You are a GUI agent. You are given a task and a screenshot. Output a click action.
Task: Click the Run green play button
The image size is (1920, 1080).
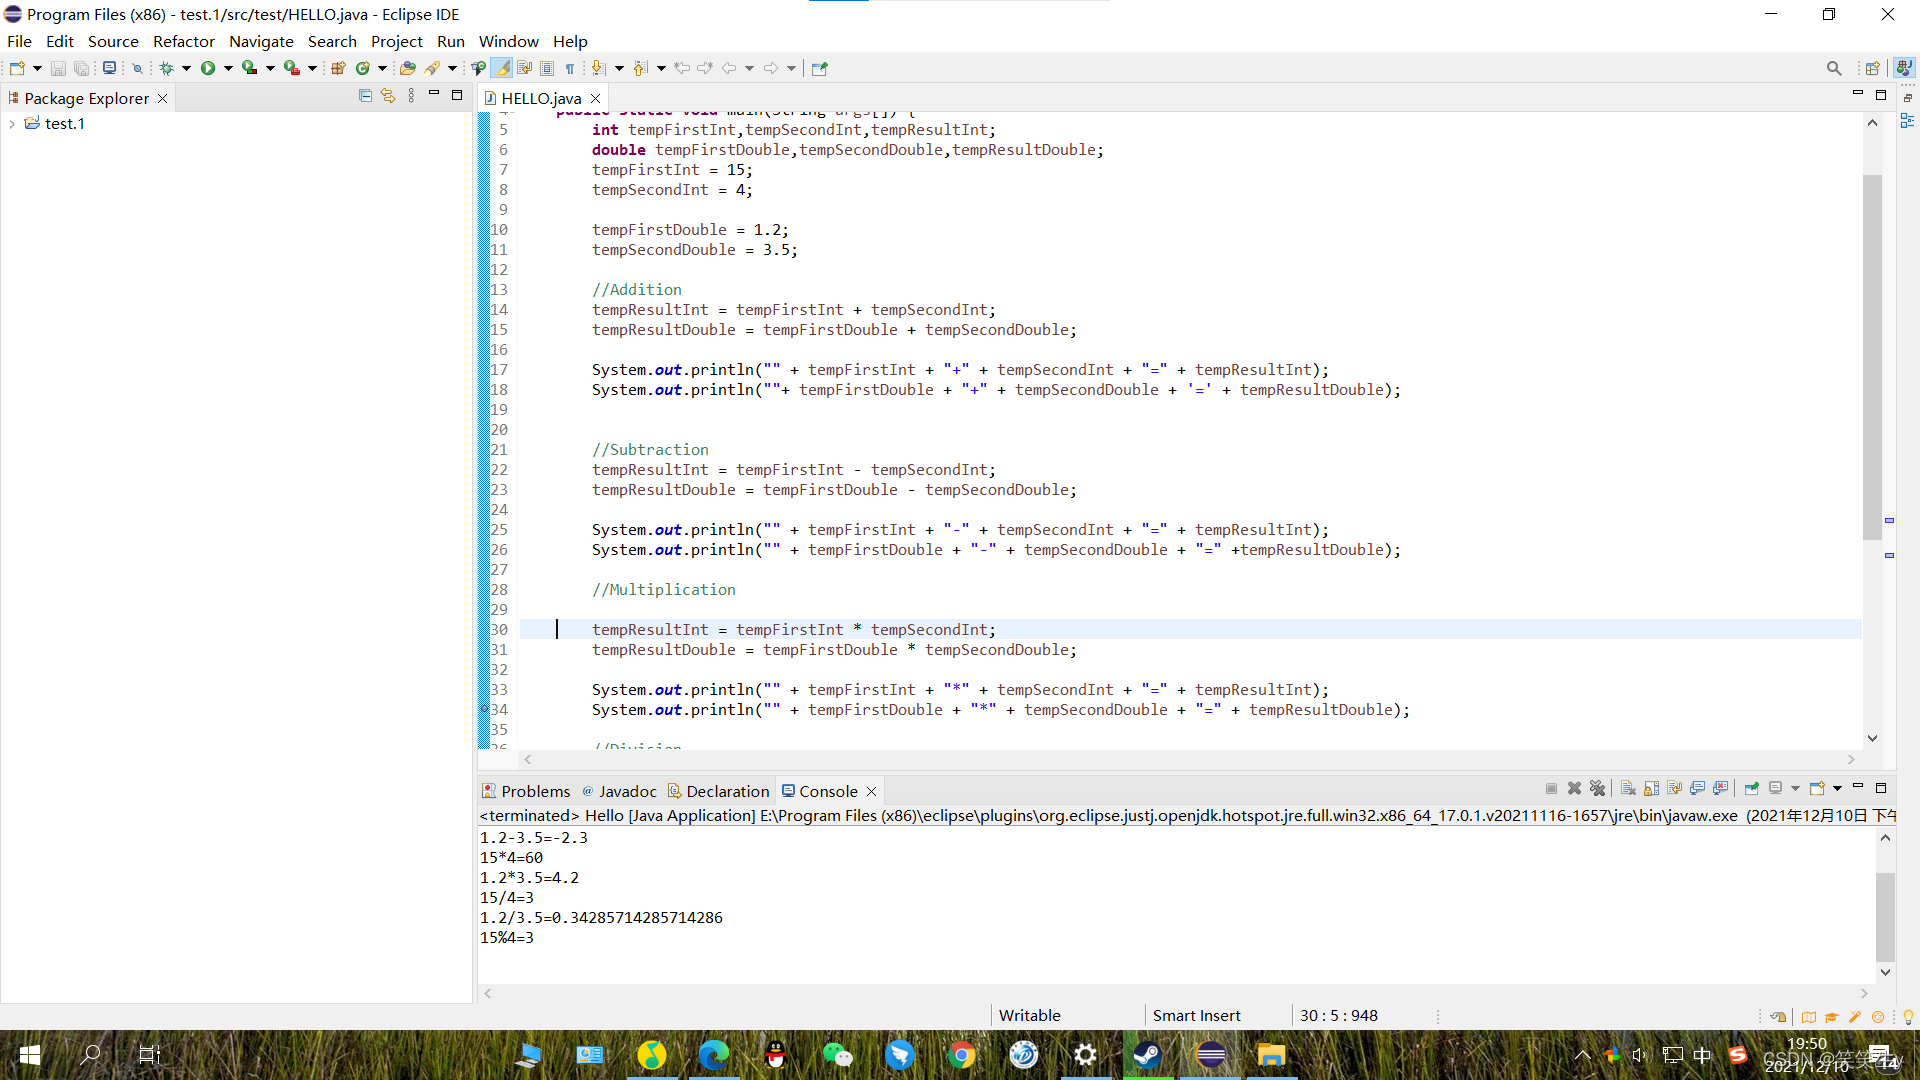pyautogui.click(x=208, y=68)
